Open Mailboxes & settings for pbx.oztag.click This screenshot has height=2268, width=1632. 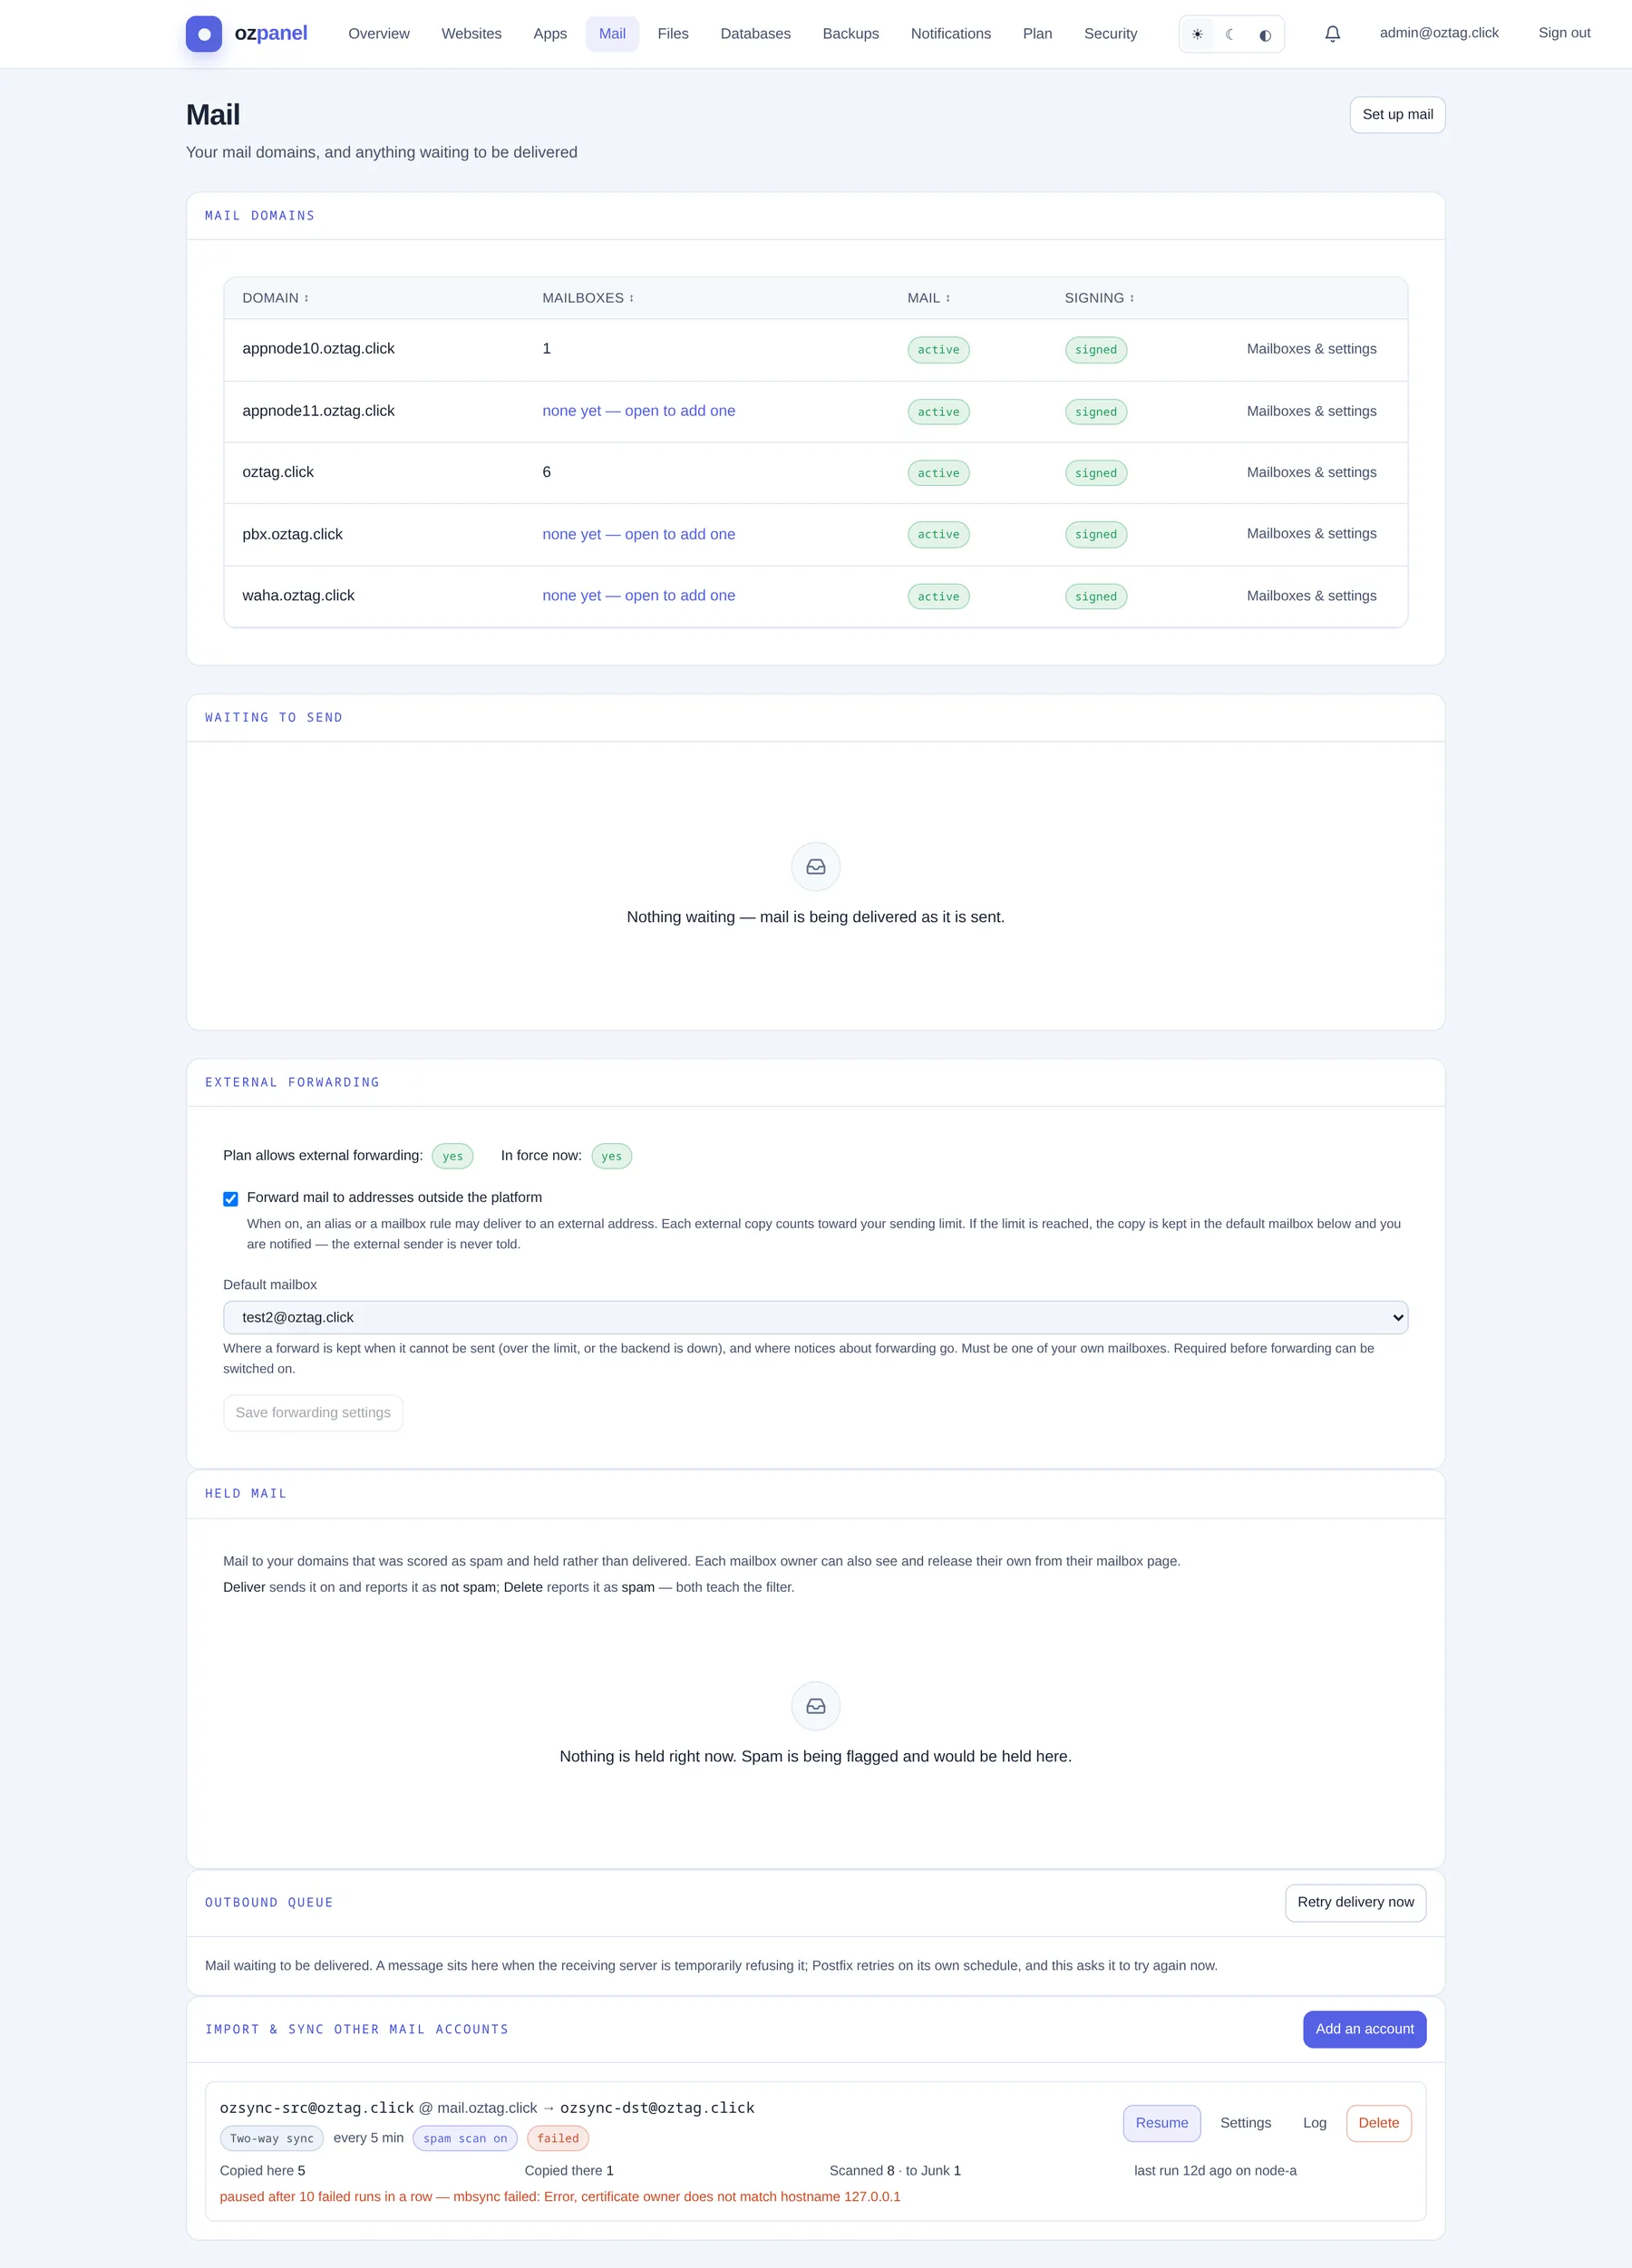[1311, 534]
